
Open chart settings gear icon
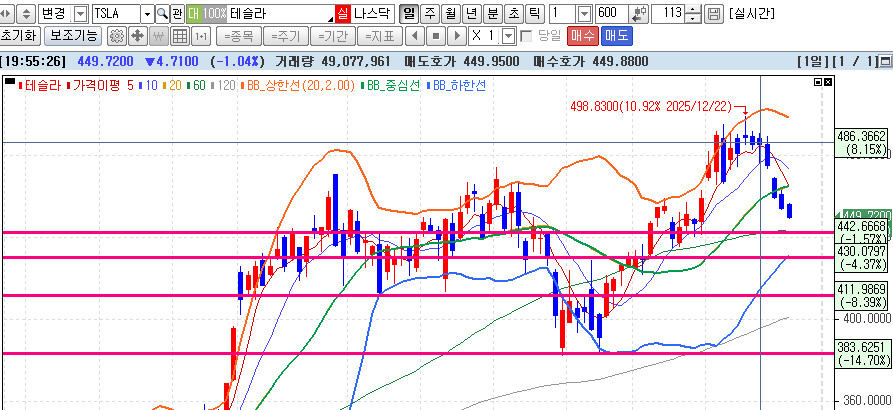click(117, 36)
